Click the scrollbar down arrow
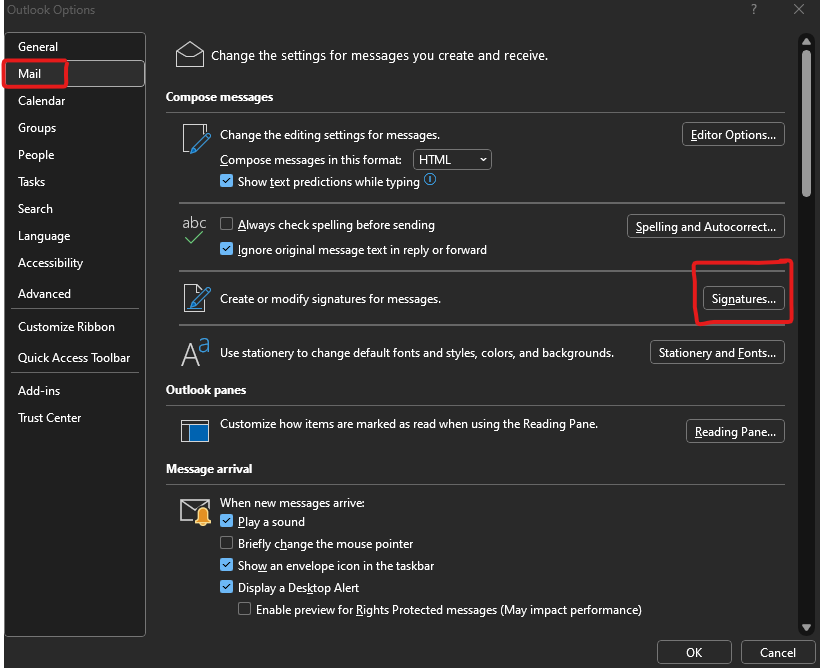Image resolution: width=820 pixels, height=668 pixels. [806, 627]
